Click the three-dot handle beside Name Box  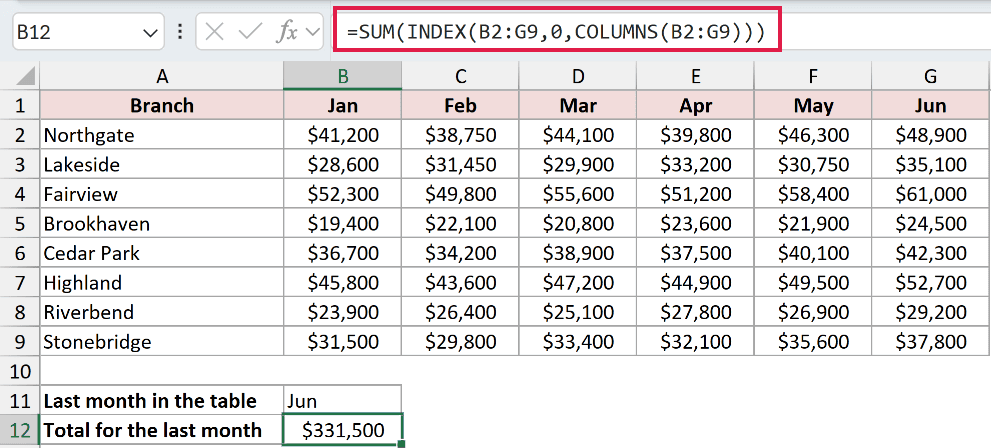tap(180, 32)
